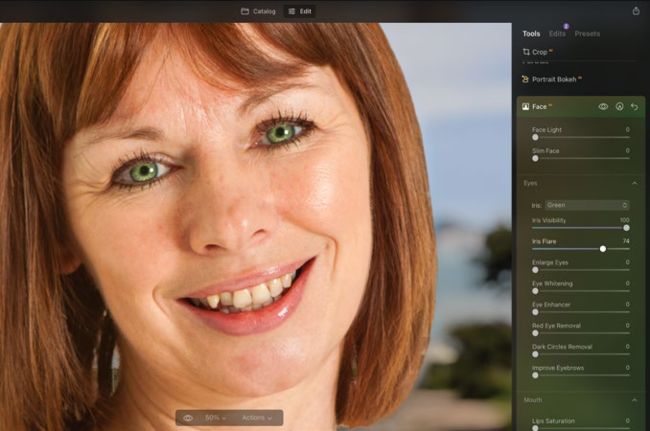Image resolution: width=650 pixels, height=431 pixels.
Task: Click the Tools tab label
Action: click(531, 33)
